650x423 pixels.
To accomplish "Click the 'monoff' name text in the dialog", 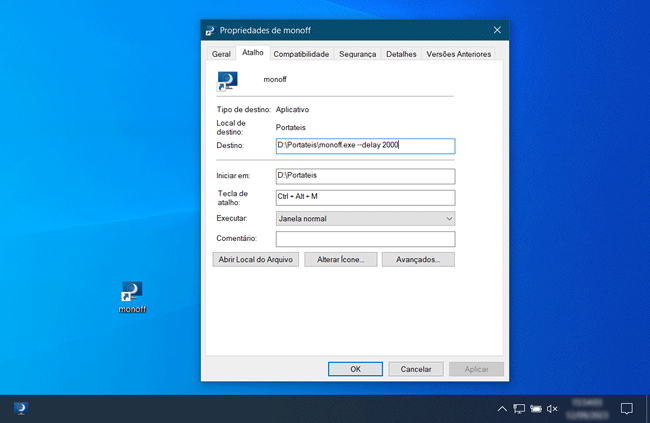I will point(275,79).
